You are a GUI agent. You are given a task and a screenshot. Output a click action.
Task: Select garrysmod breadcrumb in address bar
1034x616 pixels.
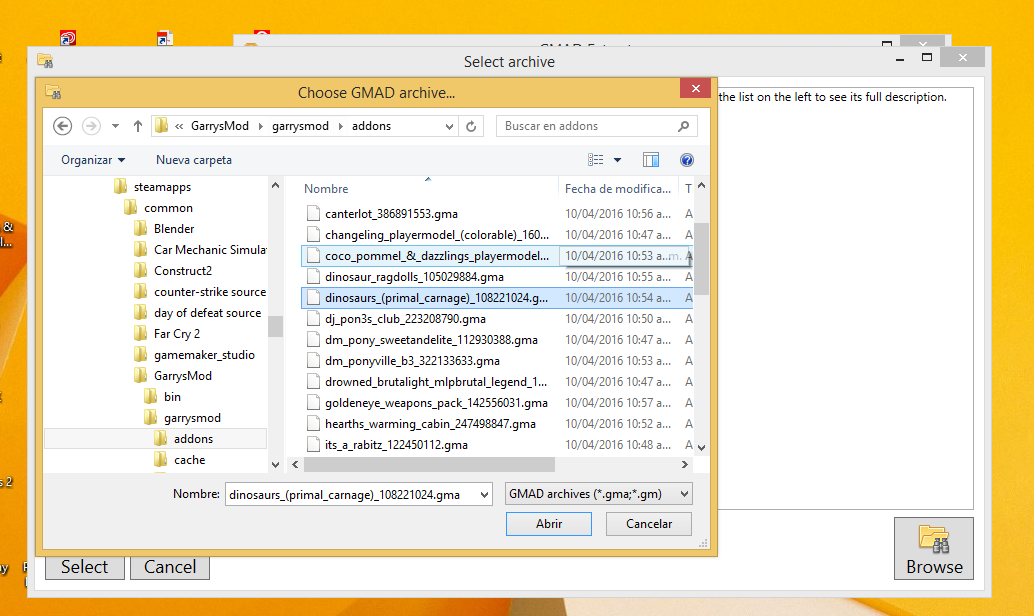300,126
